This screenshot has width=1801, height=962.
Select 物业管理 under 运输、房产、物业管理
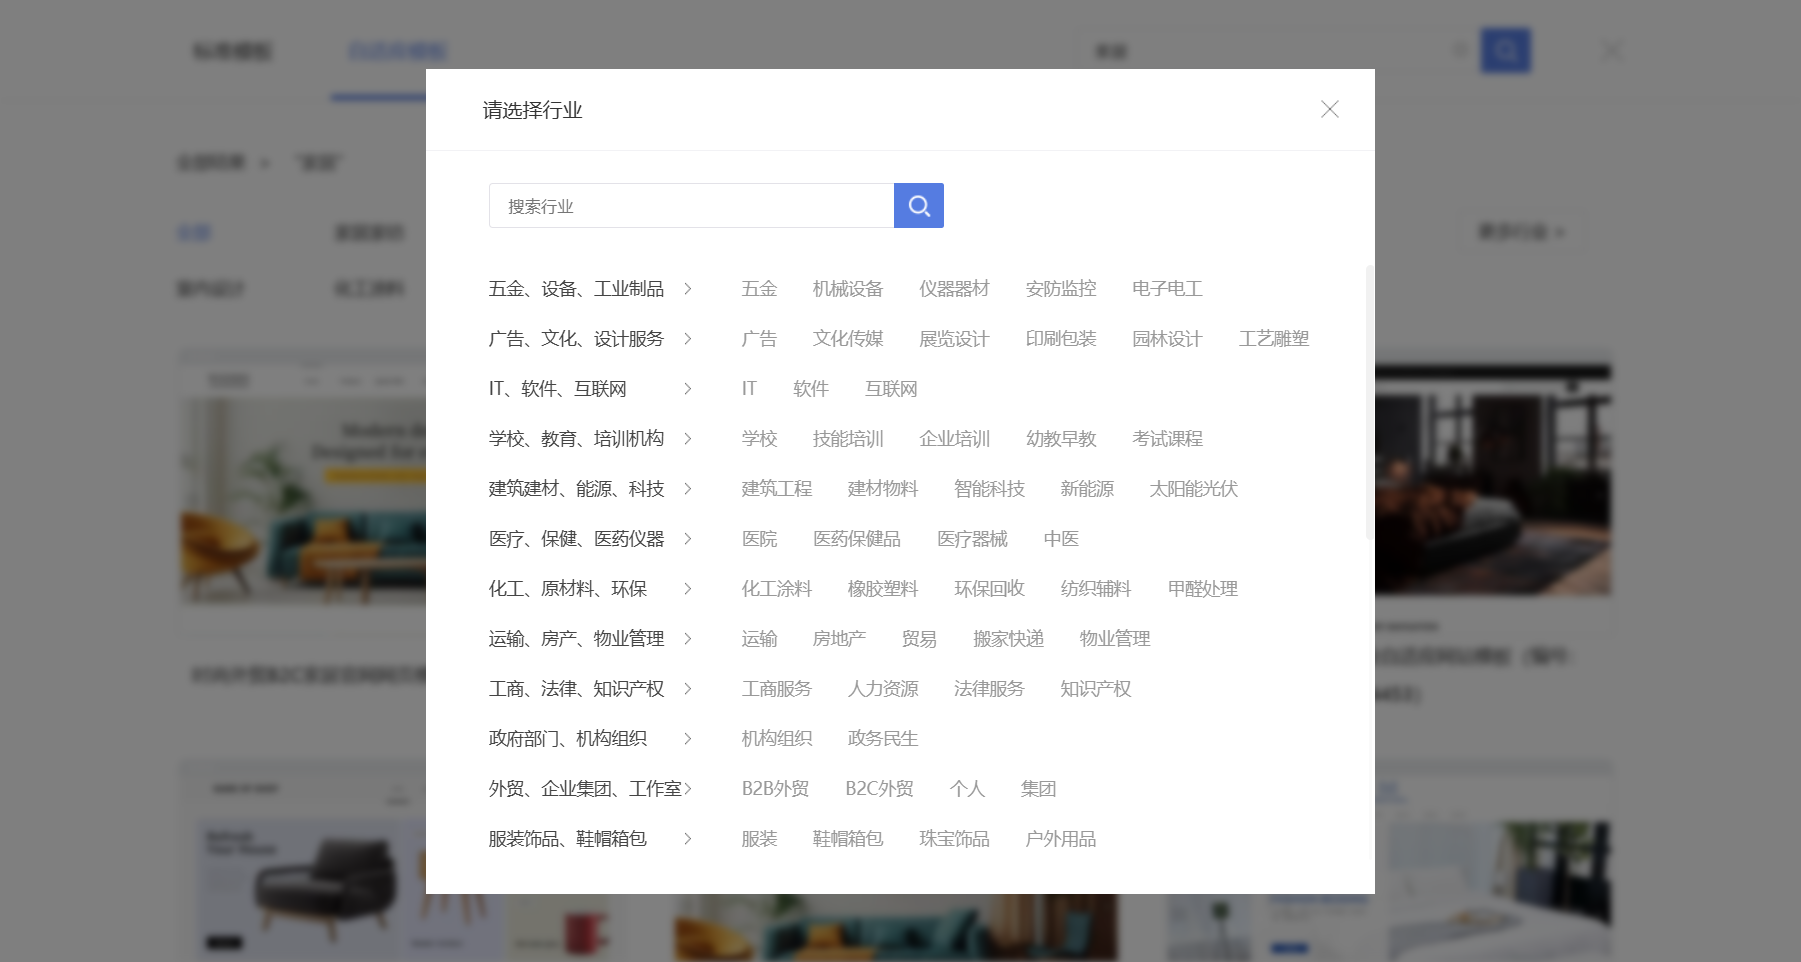(1114, 638)
